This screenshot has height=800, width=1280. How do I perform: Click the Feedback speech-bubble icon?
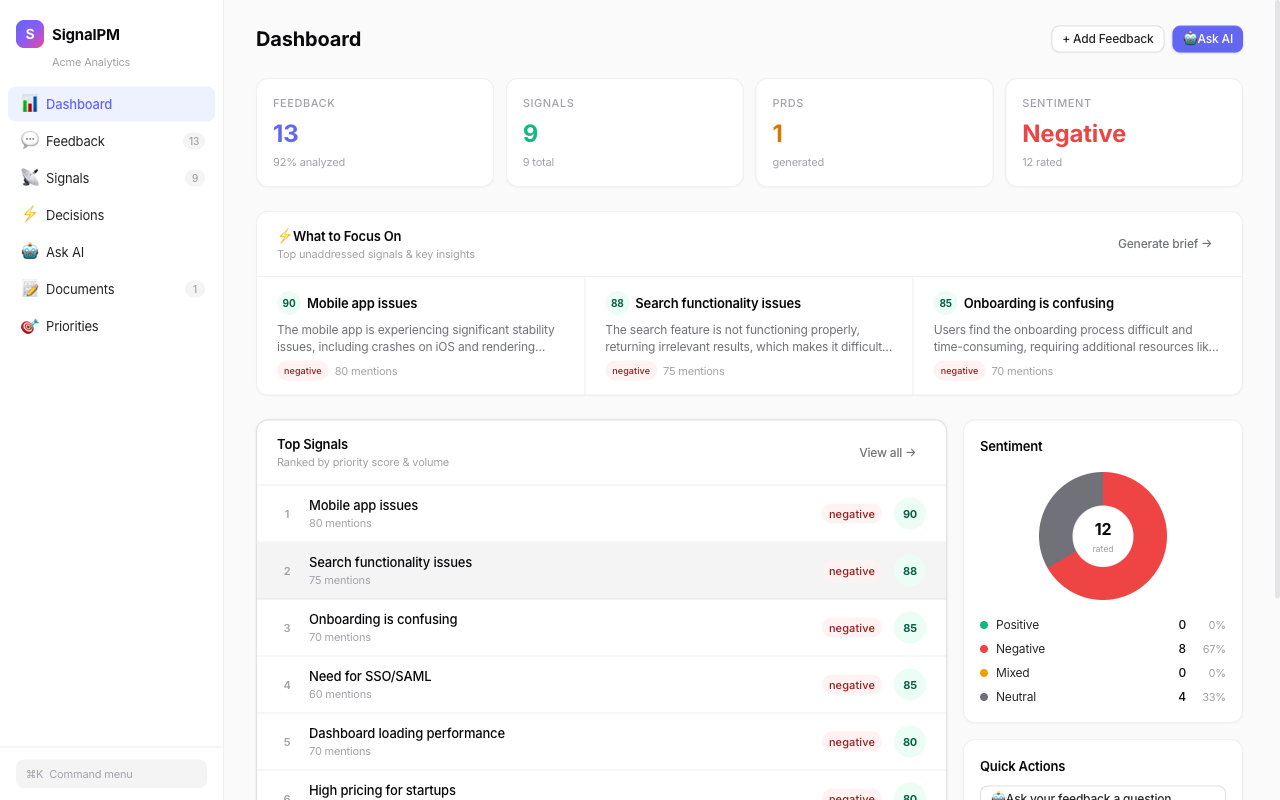pos(30,140)
